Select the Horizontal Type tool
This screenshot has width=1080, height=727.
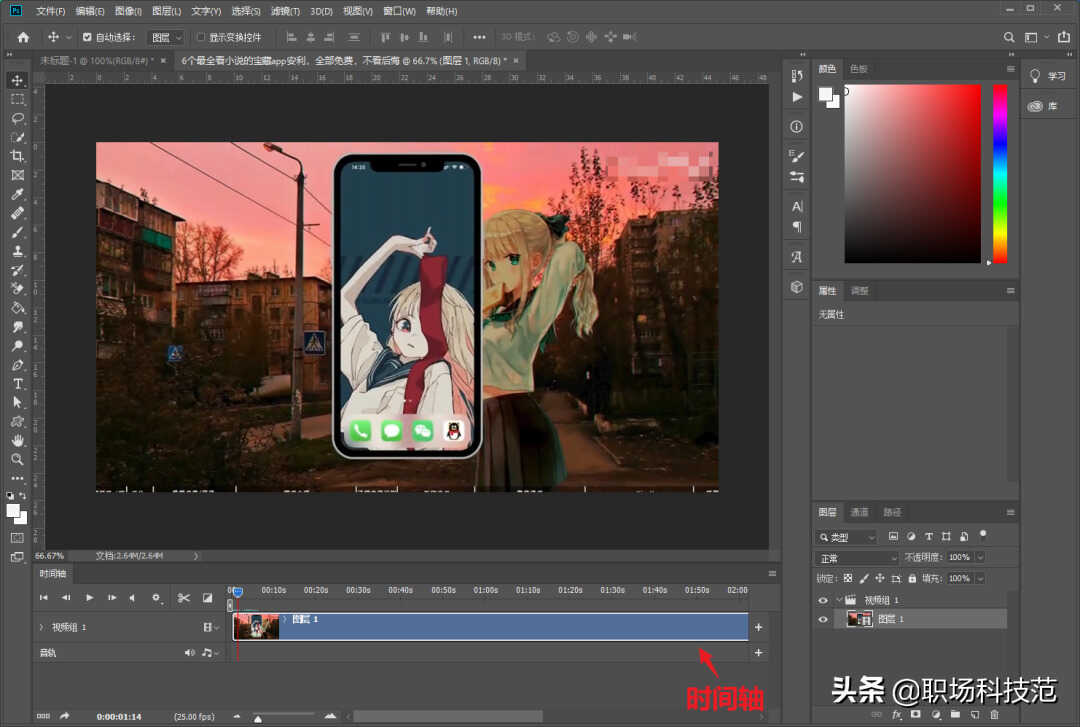[17, 384]
